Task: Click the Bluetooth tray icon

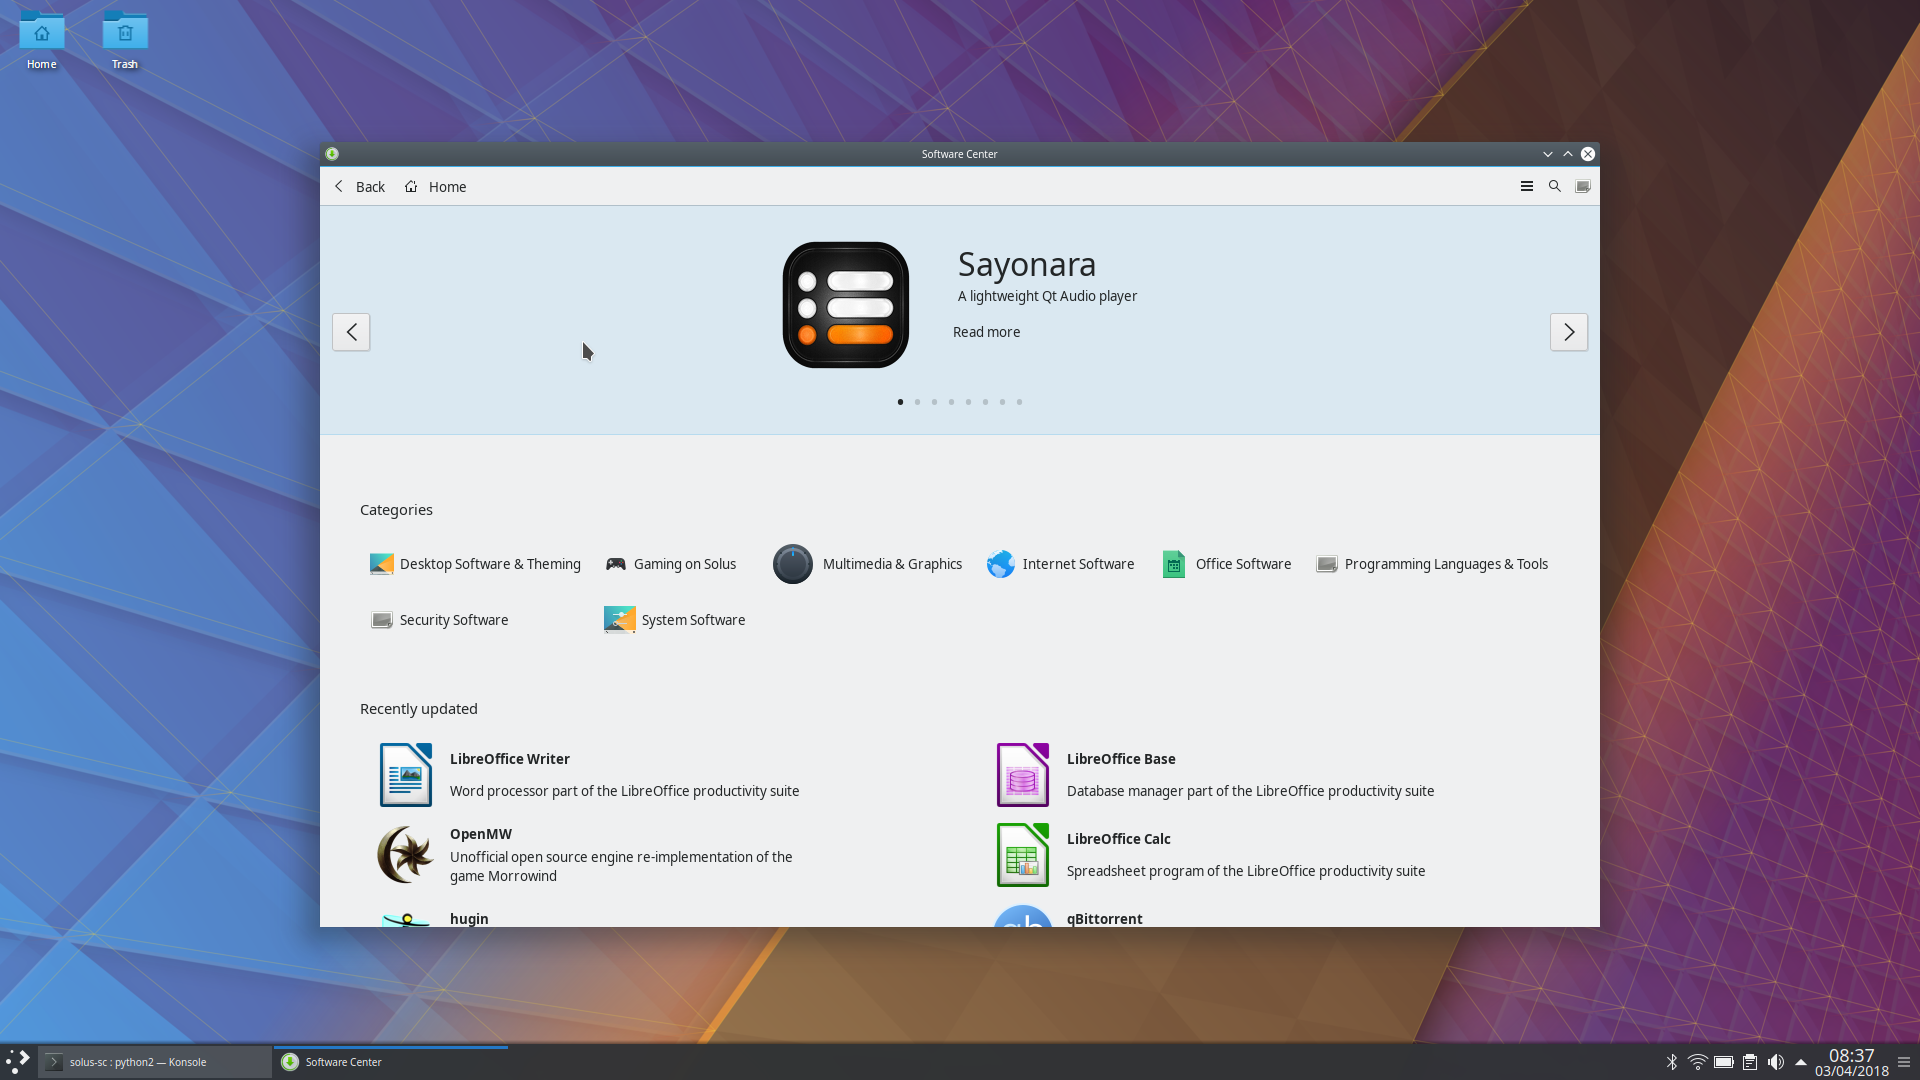Action: pyautogui.click(x=1671, y=1062)
